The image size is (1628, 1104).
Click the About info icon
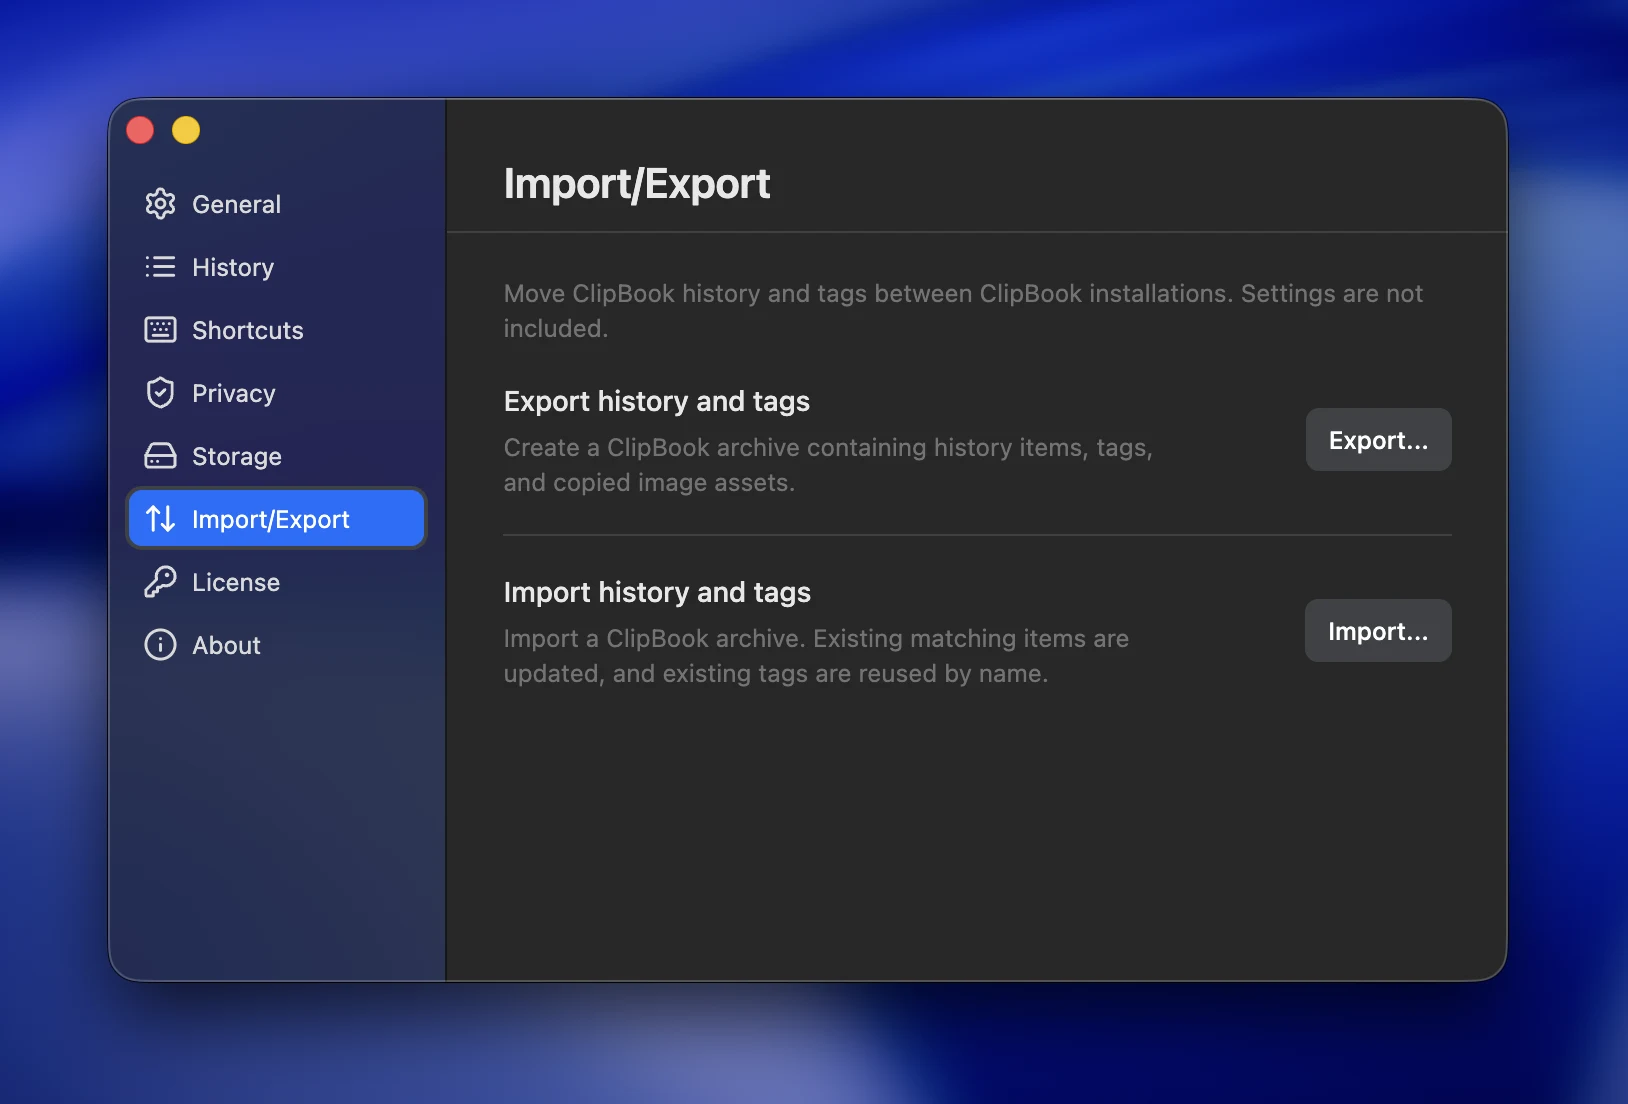click(160, 645)
